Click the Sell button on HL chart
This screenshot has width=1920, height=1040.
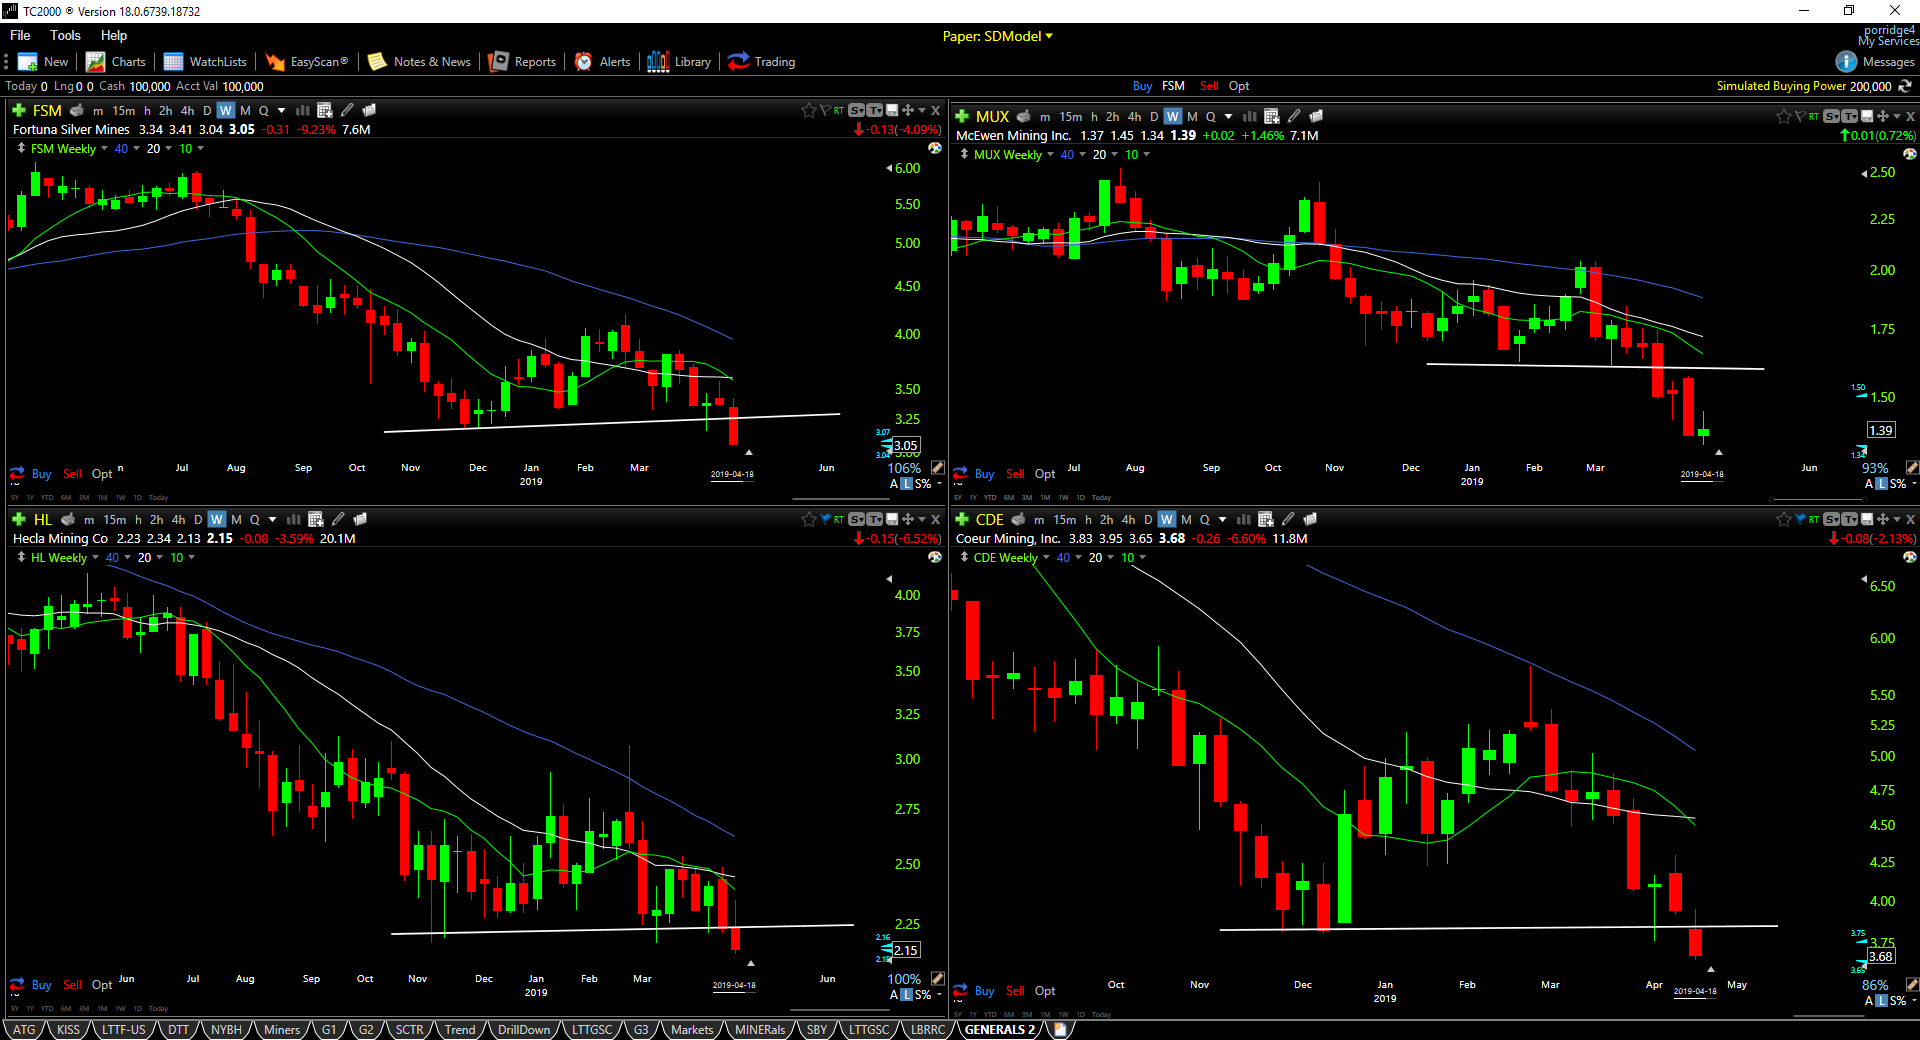pos(73,985)
